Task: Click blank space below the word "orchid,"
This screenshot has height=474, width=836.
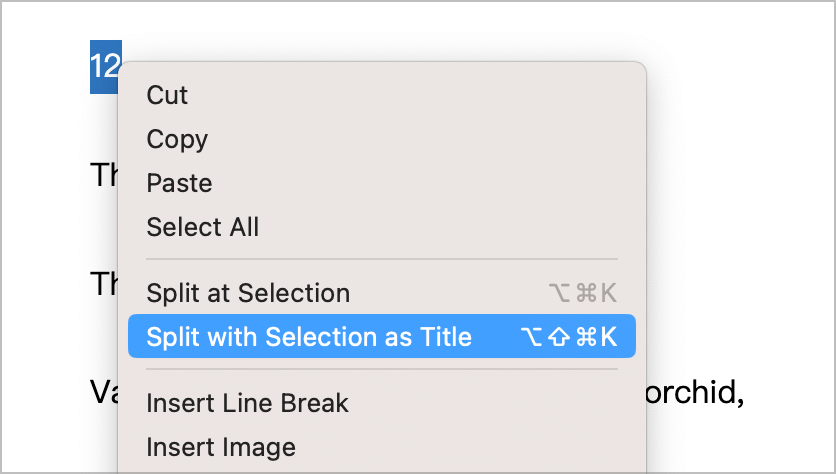Action: [x=695, y=443]
